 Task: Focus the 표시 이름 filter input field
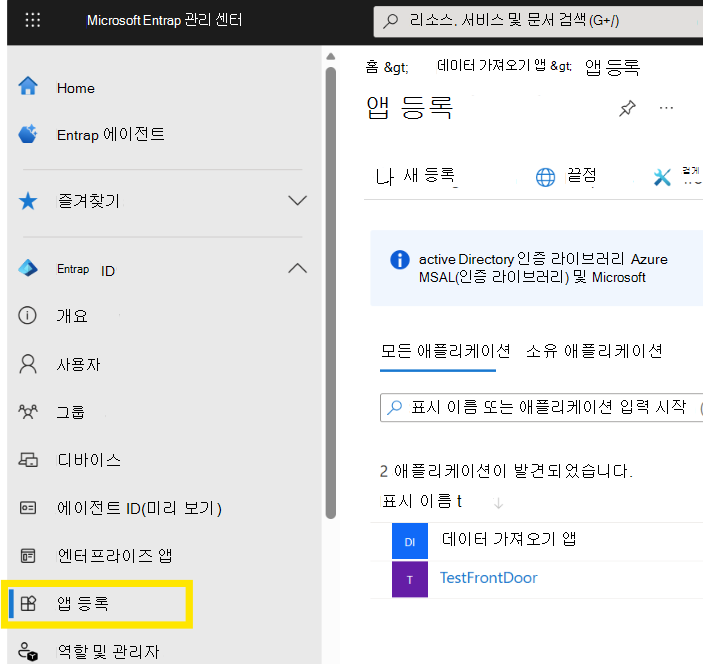[541, 407]
